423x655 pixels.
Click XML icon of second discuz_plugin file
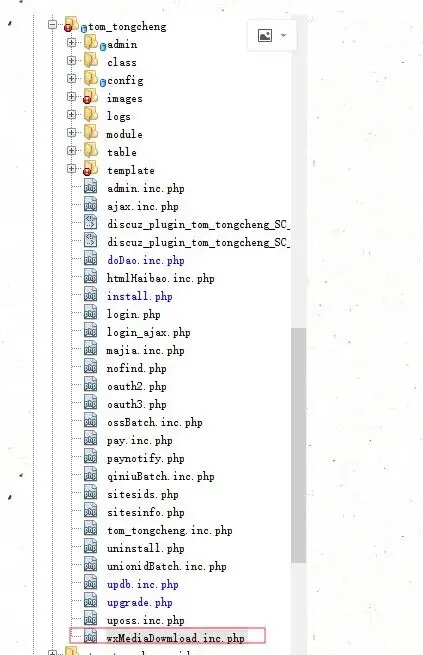[91, 240]
